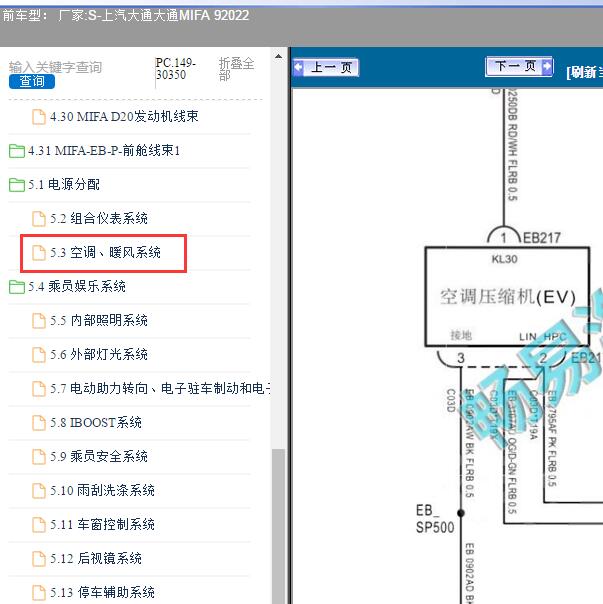Click the EB217 connector label
The image size is (603, 604).
[541, 238]
